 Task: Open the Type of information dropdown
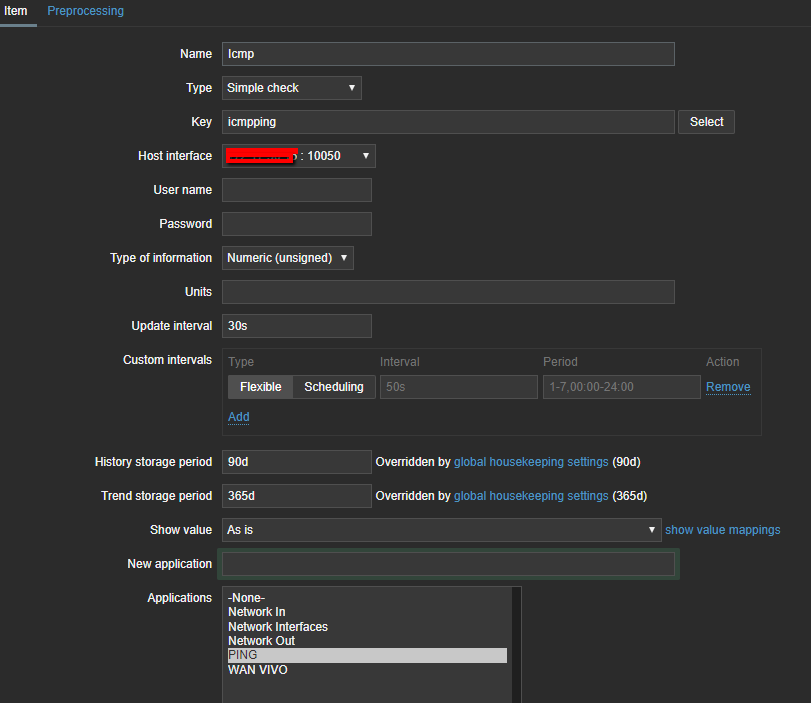pos(287,258)
